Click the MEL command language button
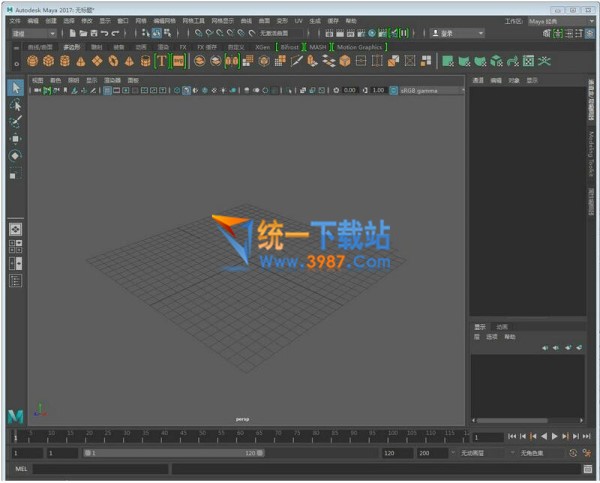Viewport: 600px width, 483px height. 21,469
